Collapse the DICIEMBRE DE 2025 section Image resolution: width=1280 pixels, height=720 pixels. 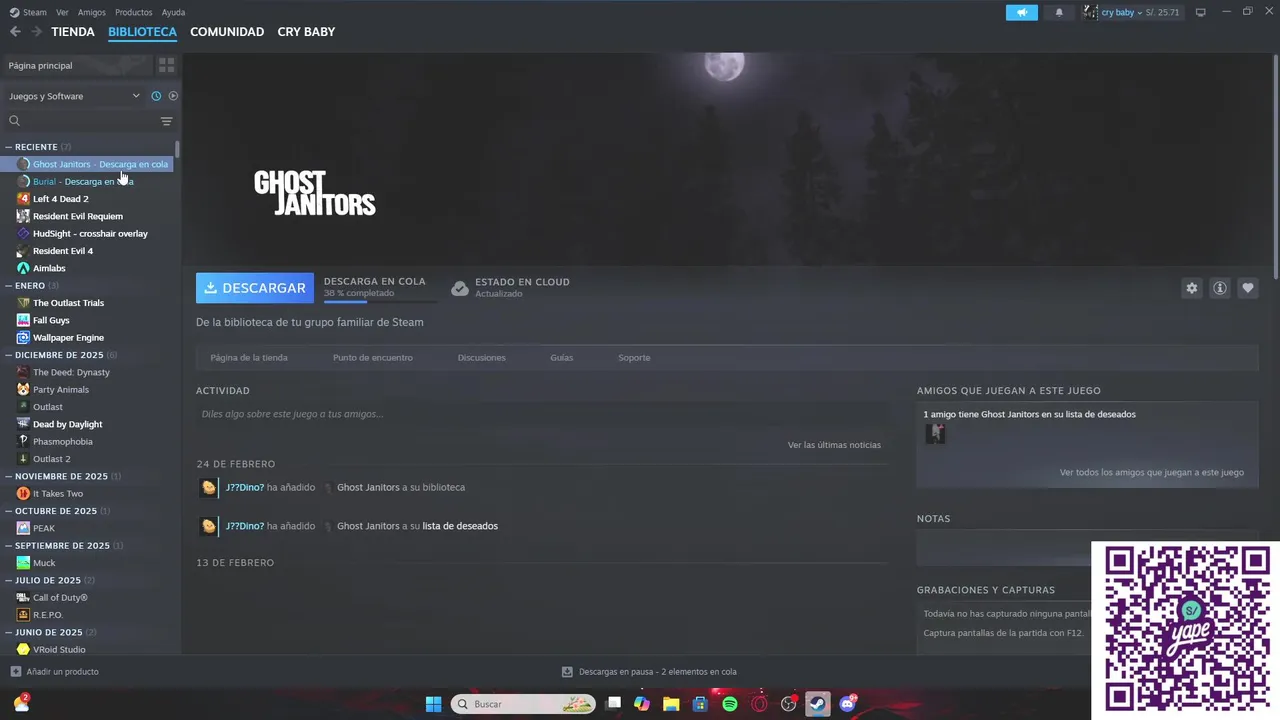tap(9, 355)
